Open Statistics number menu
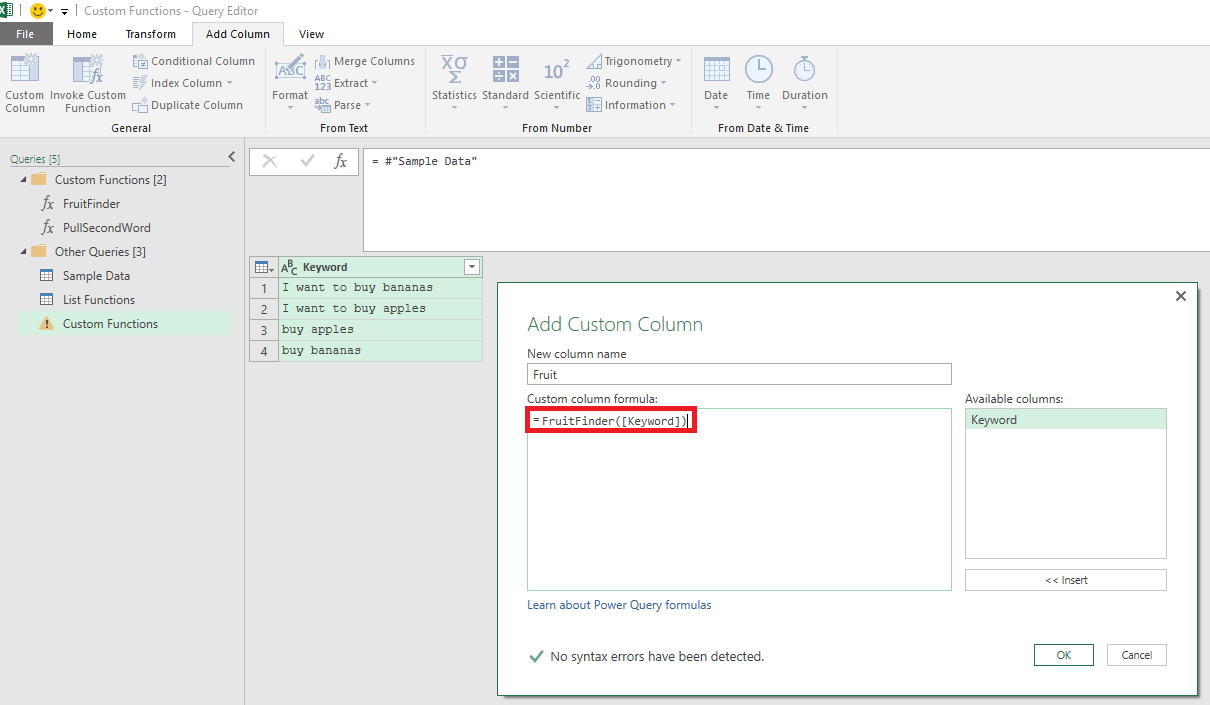 [x=454, y=84]
